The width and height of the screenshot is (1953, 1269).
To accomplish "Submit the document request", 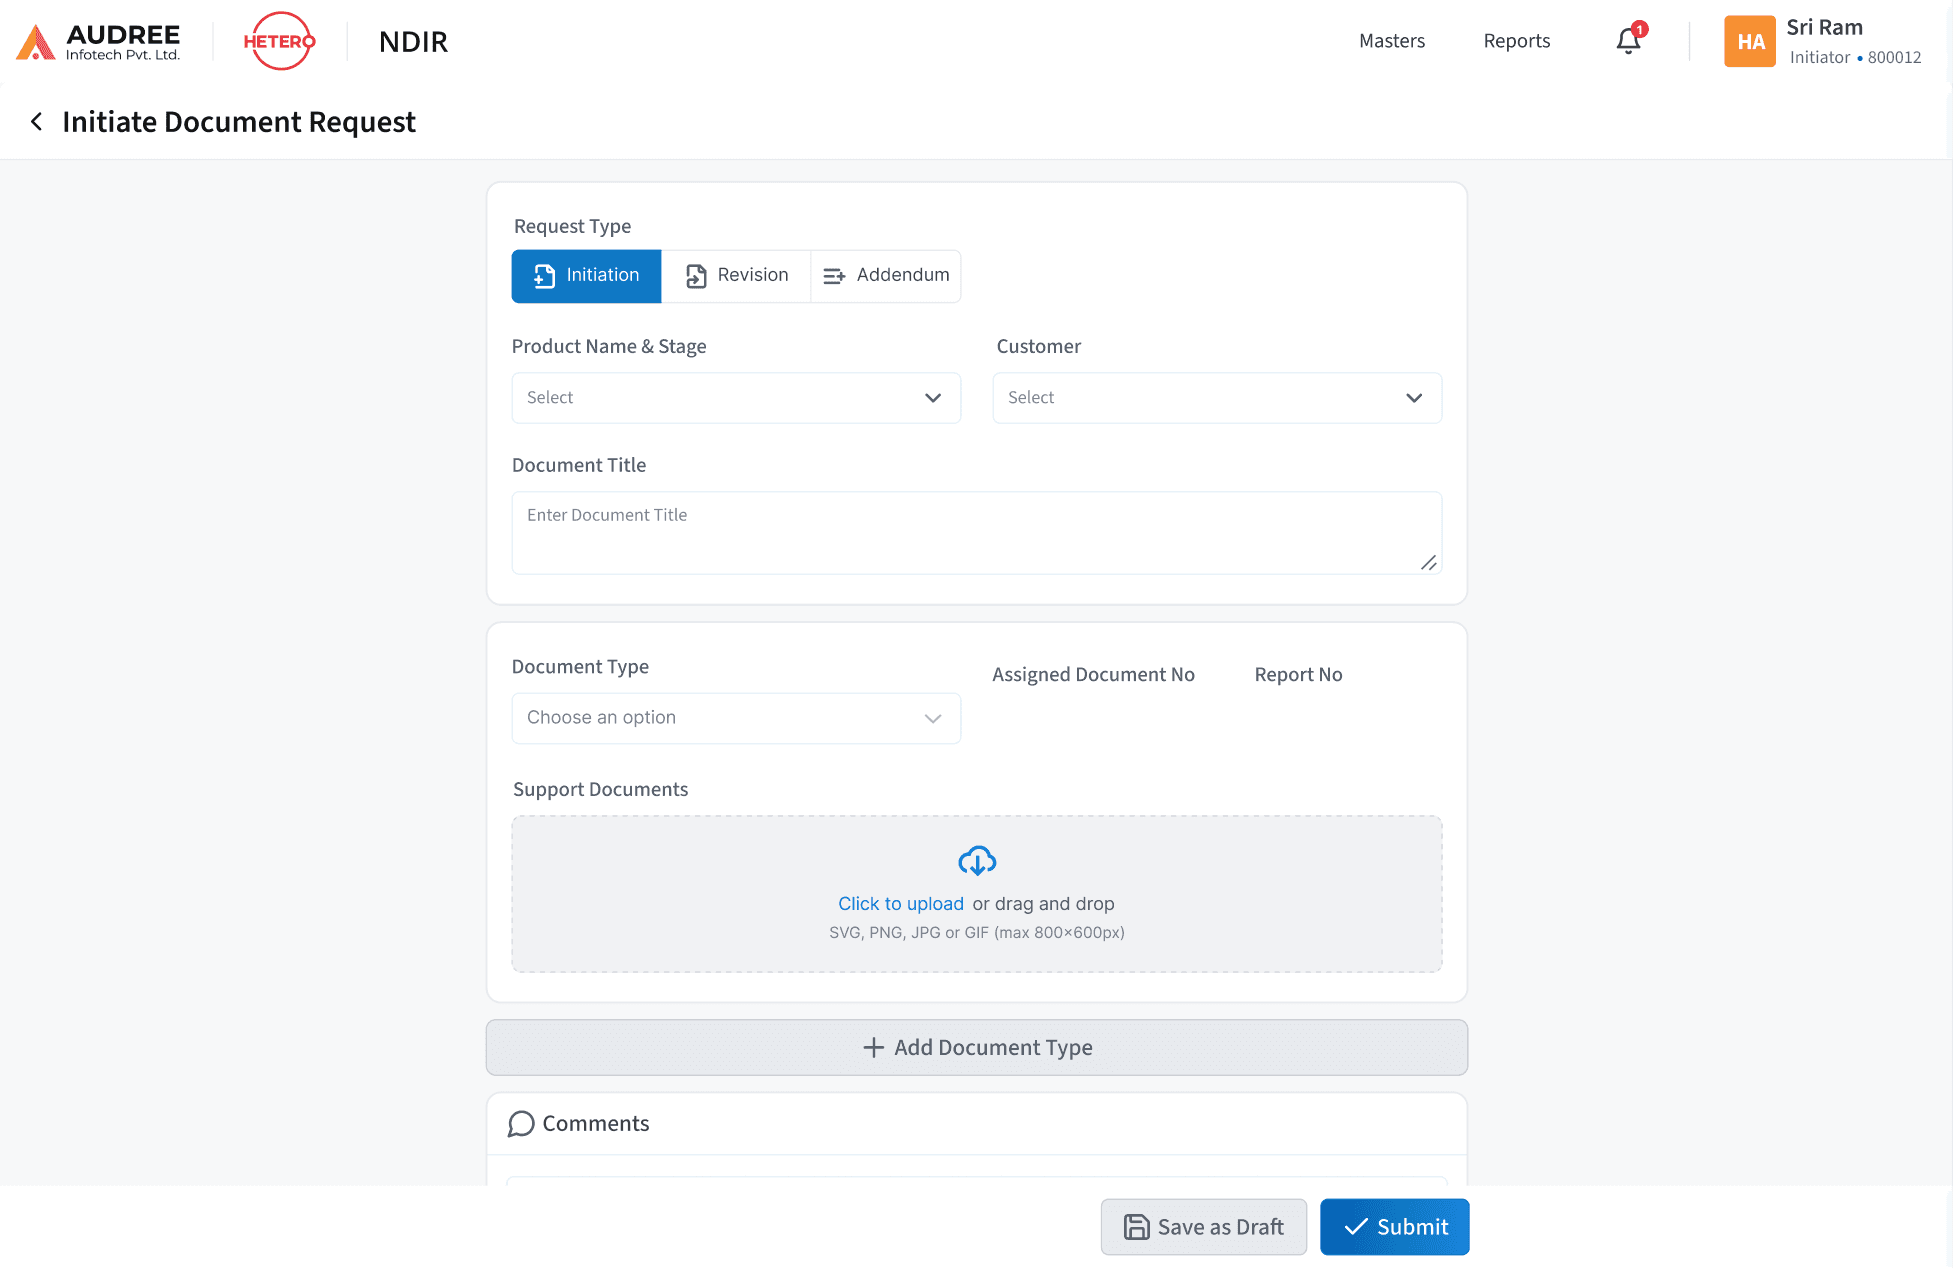I will (1394, 1226).
